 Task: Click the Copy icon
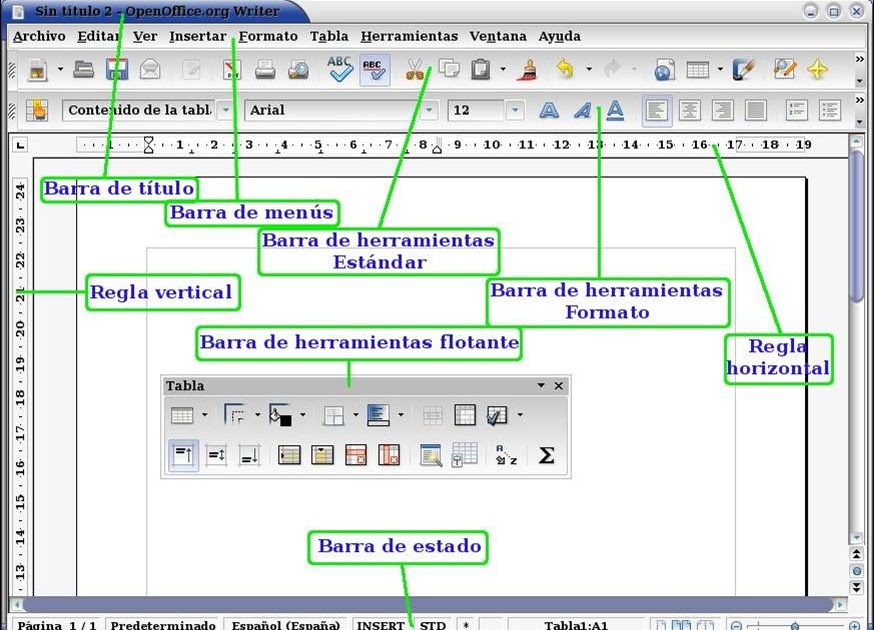(x=449, y=69)
